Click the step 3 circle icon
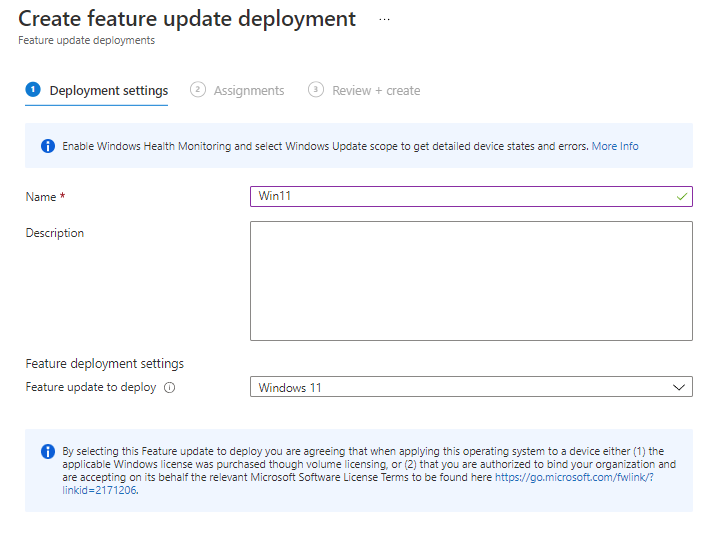Viewport: 715px width, 536px height. (x=316, y=90)
